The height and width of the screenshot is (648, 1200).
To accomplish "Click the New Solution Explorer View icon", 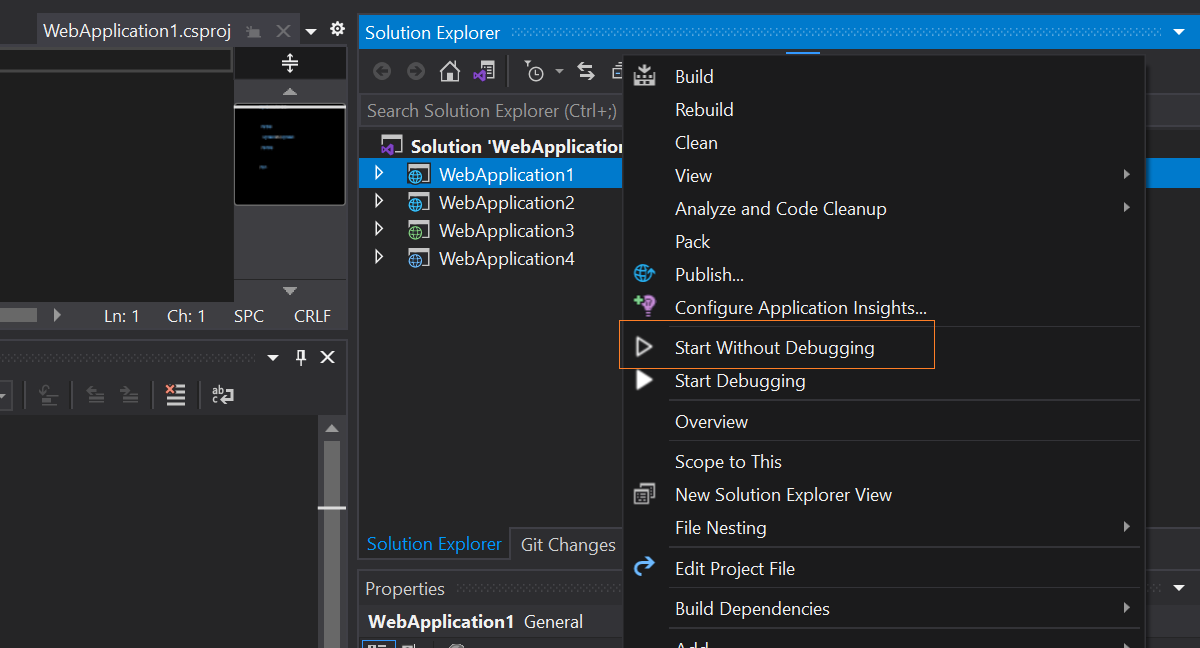I will 645,494.
